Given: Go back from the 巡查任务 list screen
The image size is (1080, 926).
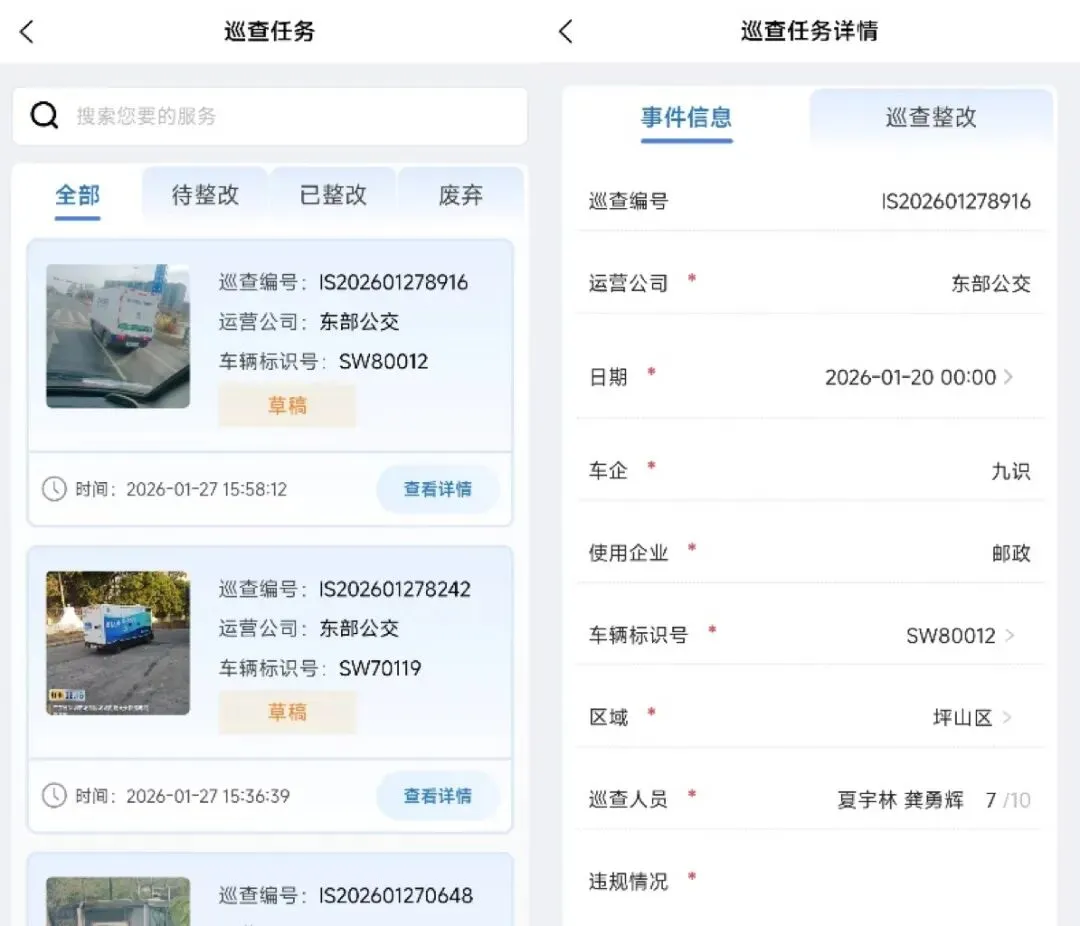Looking at the screenshot, I should 27,32.
